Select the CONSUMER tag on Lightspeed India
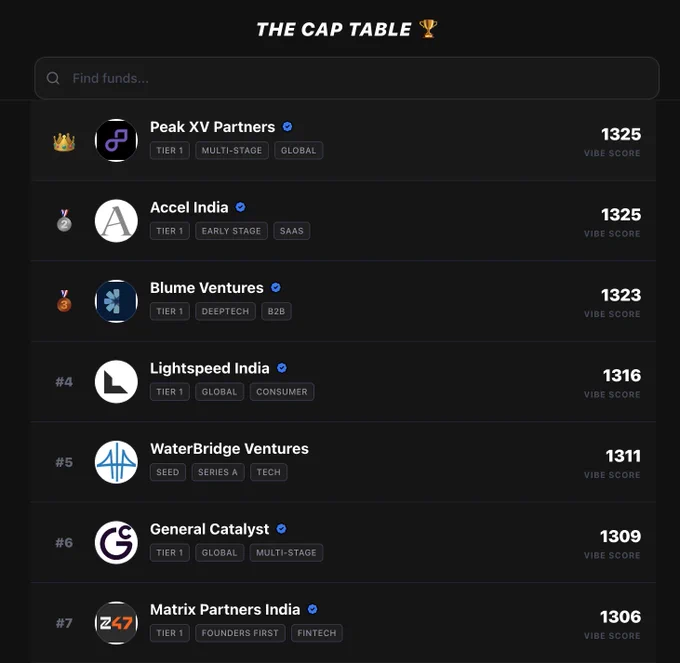The height and width of the screenshot is (663, 680). pyautogui.click(x=282, y=392)
